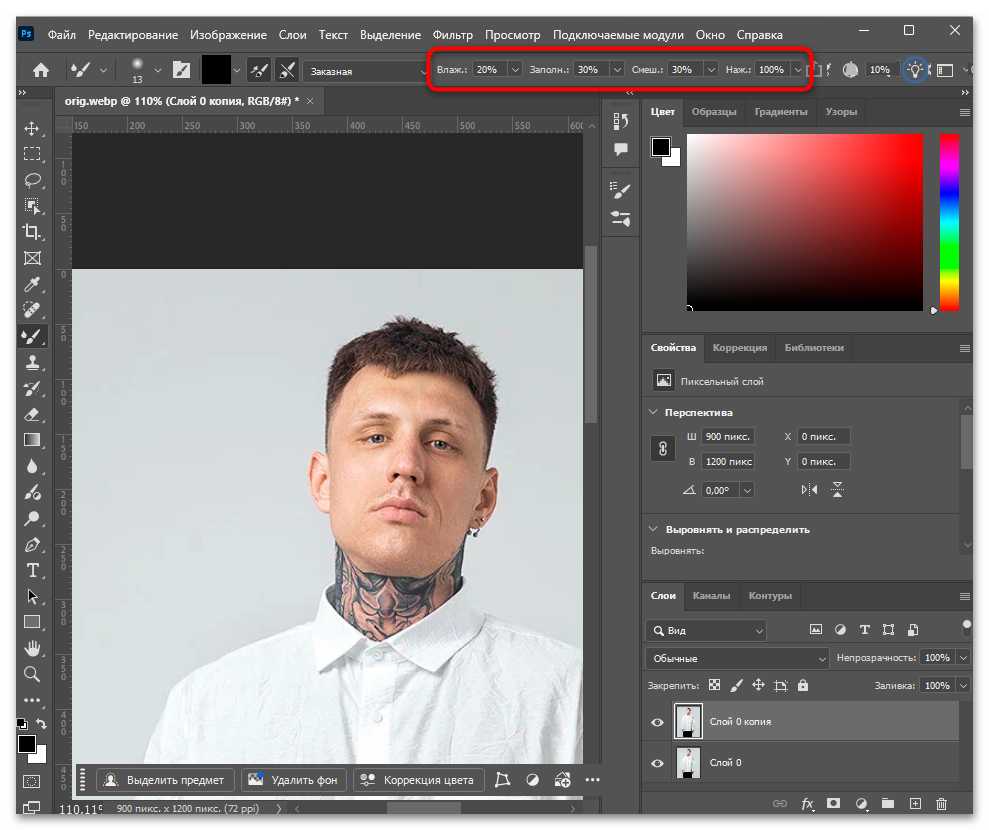This screenshot has height=830, width=989.
Task: Toggle lock image pixels brush icon
Action: coord(736,685)
